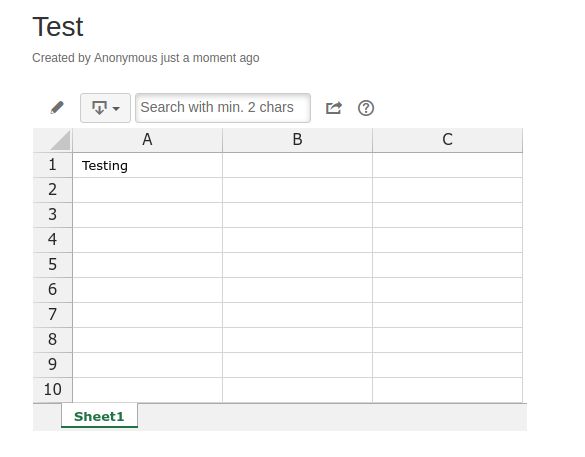
Task: Click the pencil edit icon
Action: 57,108
